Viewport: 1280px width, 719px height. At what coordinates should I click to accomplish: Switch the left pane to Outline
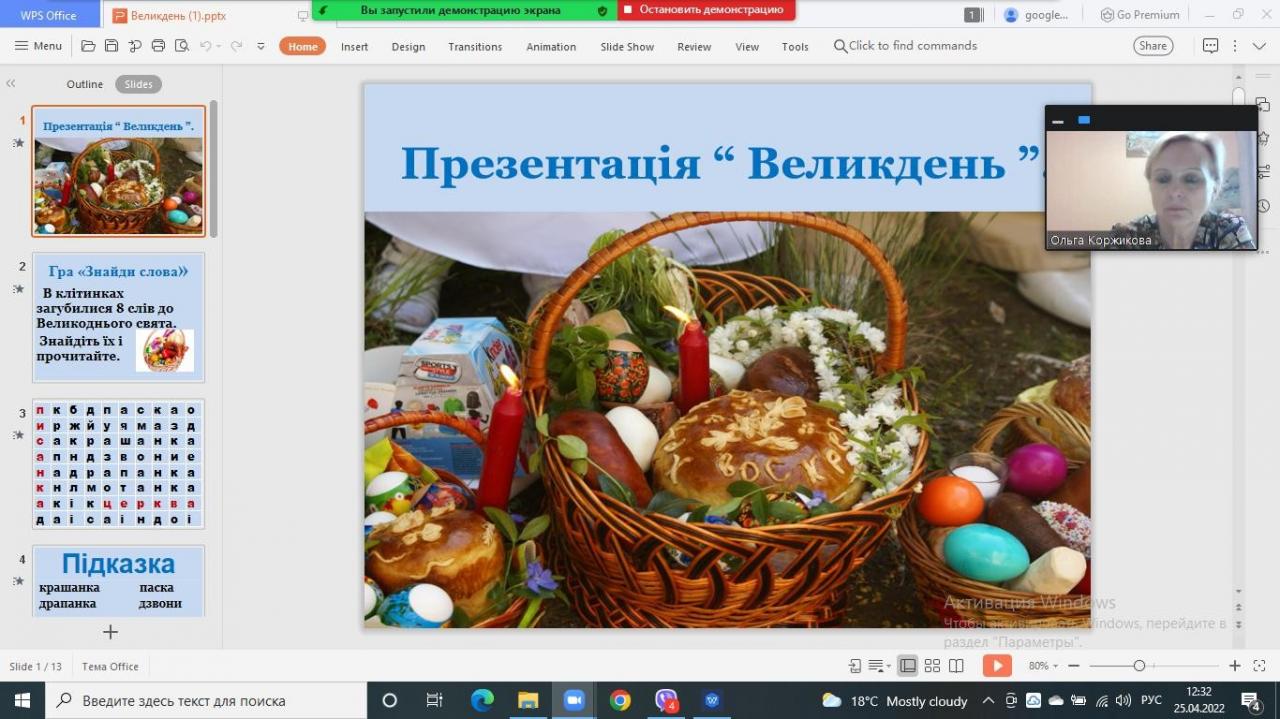click(x=85, y=84)
